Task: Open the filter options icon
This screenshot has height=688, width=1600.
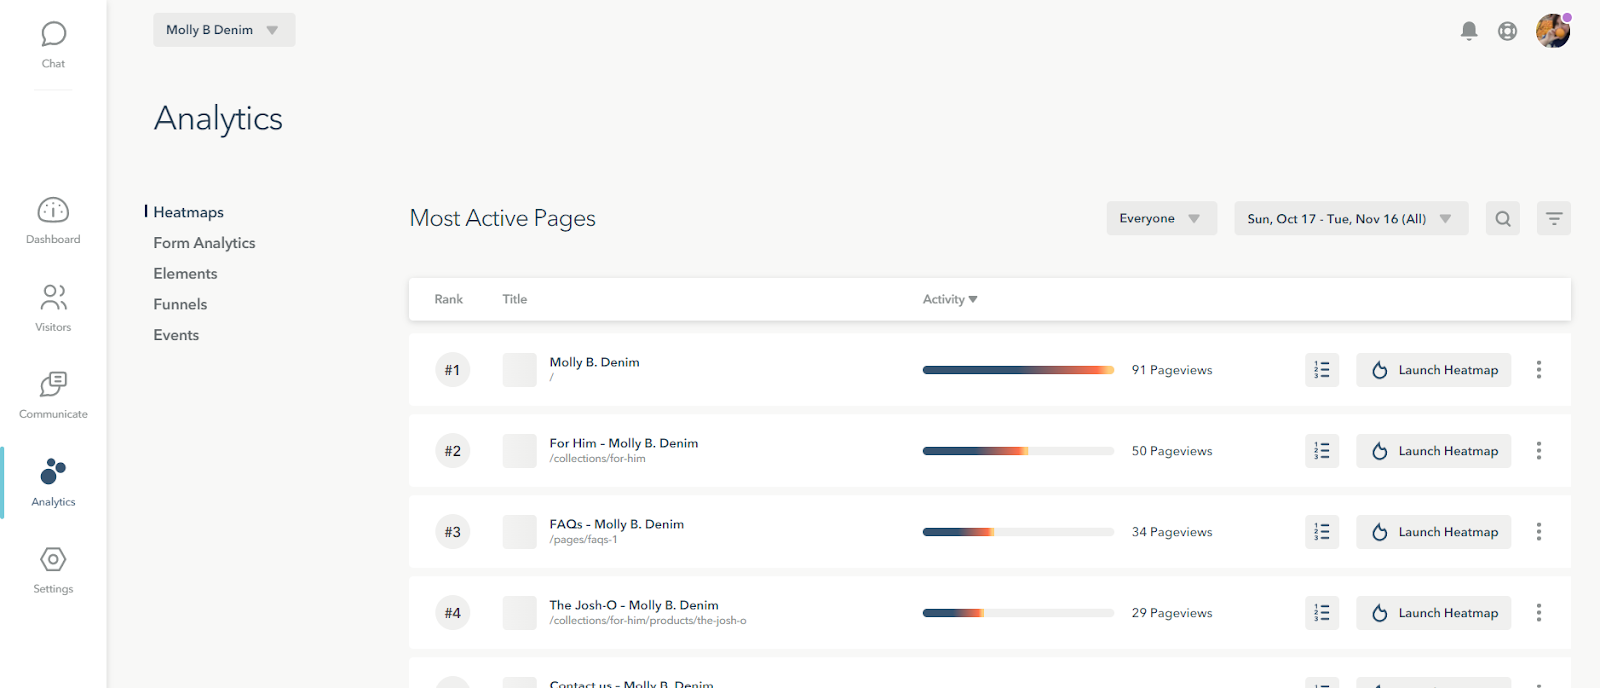Action: (1554, 219)
